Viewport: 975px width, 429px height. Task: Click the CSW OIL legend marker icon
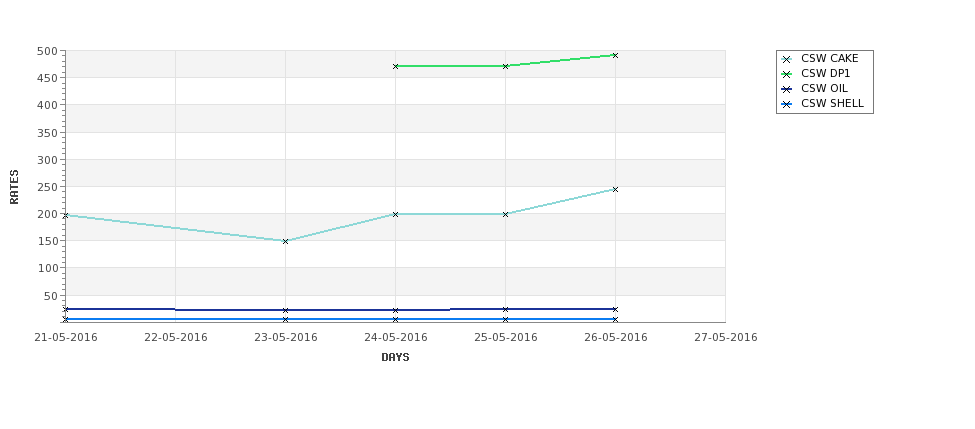point(787,89)
